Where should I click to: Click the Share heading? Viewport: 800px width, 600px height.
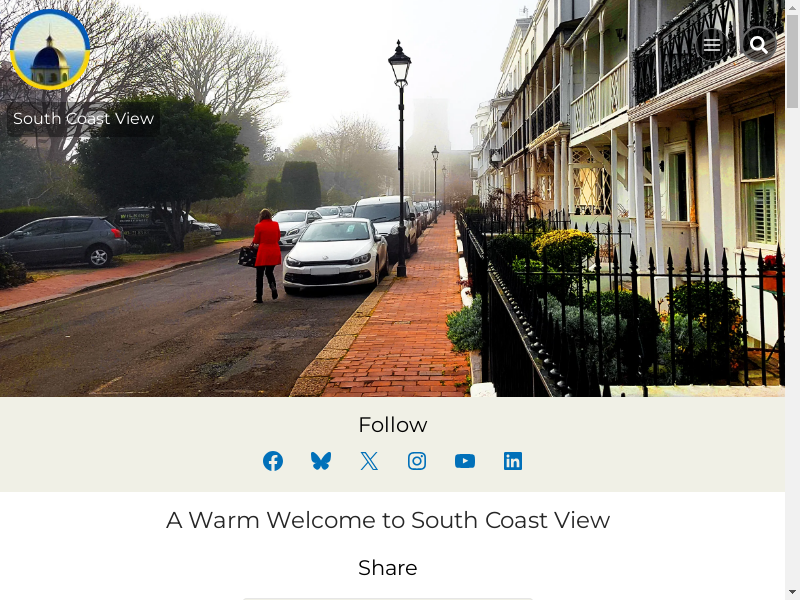[388, 568]
